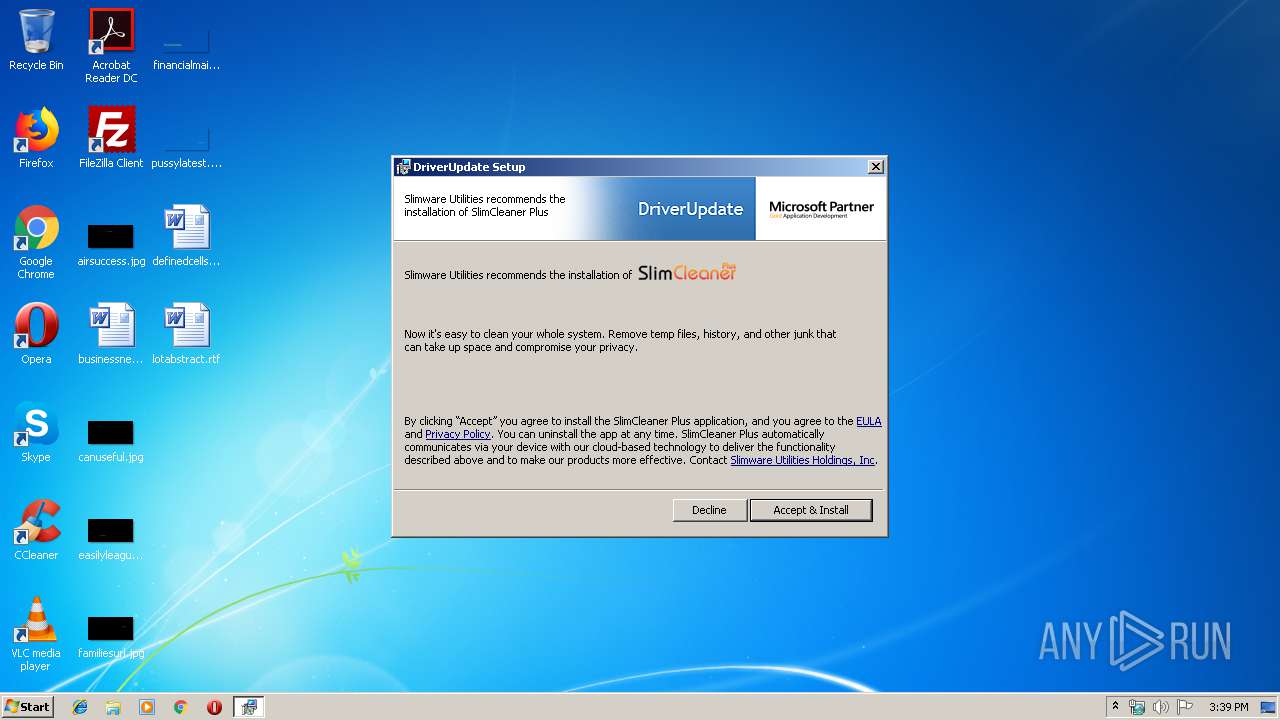Screen dimensions: 1280x720
Task: Click the Show desktop button
Action: click(1270, 707)
